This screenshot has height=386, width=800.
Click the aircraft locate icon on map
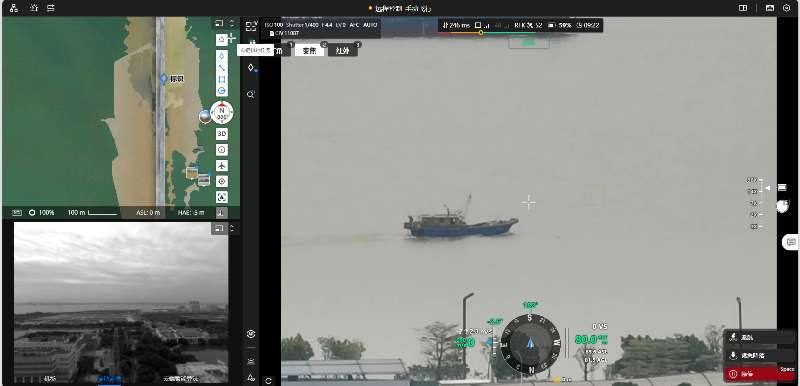coord(222,166)
